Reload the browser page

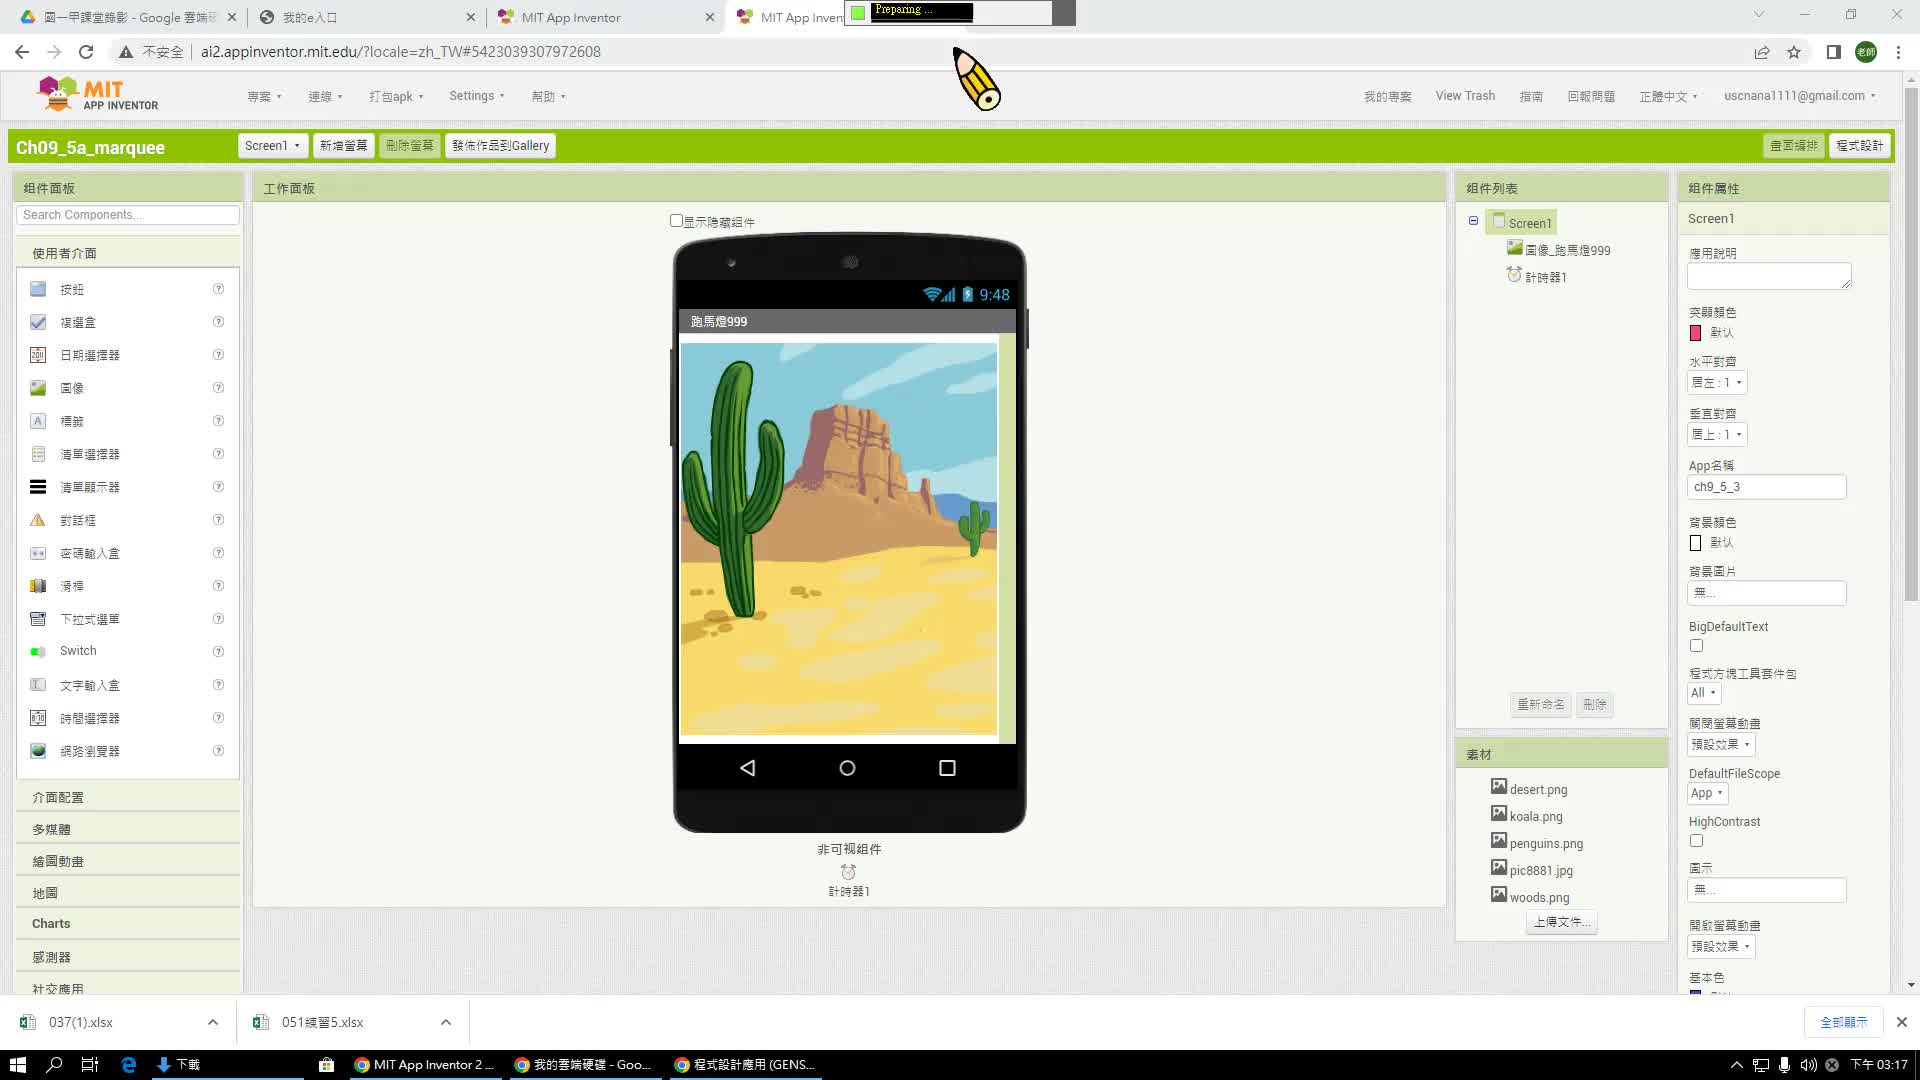tap(86, 52)
